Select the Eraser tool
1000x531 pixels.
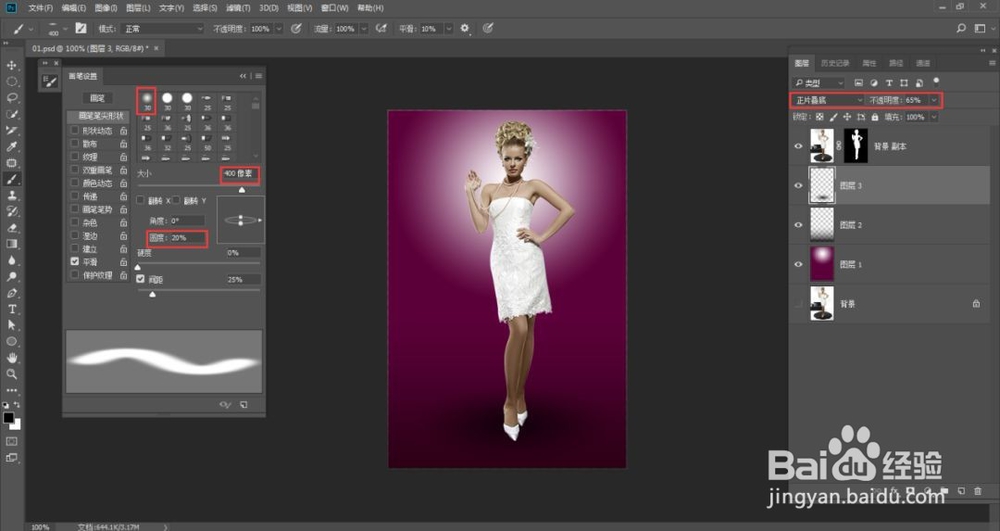click(x=12, y=227)
